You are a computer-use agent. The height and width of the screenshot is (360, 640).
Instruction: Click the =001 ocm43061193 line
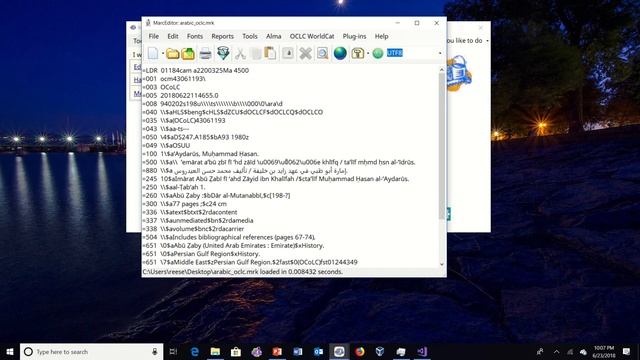[x=174, y=79]
